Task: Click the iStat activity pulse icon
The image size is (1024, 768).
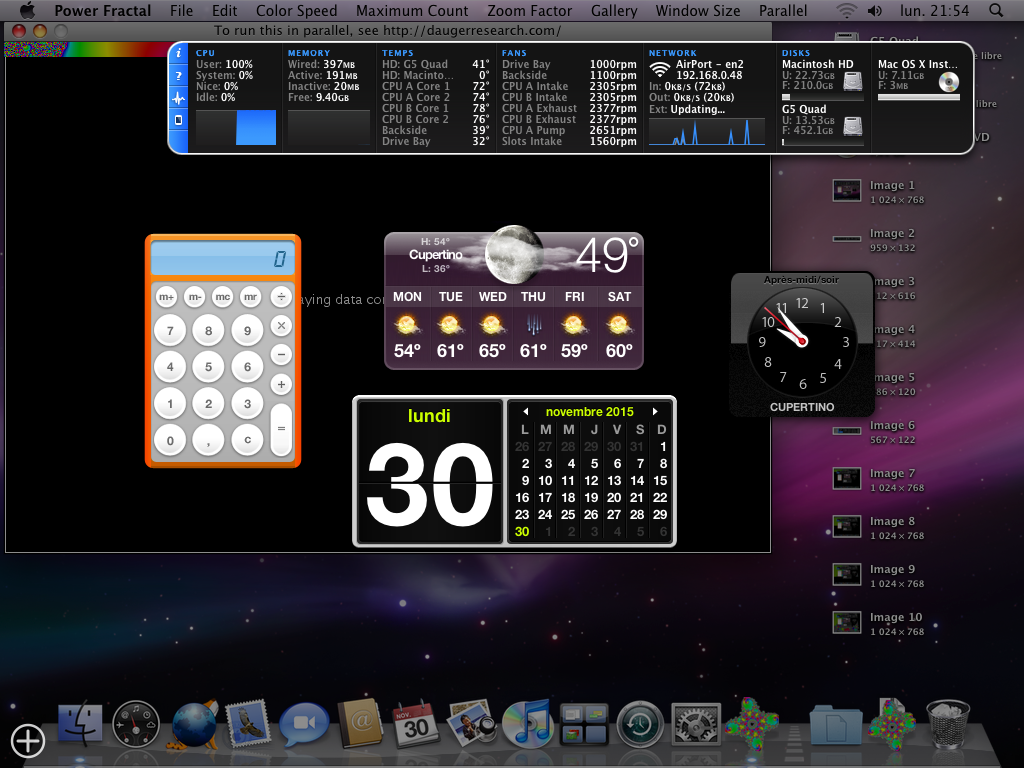Action: pyautogui.click(x=178, y=99)
